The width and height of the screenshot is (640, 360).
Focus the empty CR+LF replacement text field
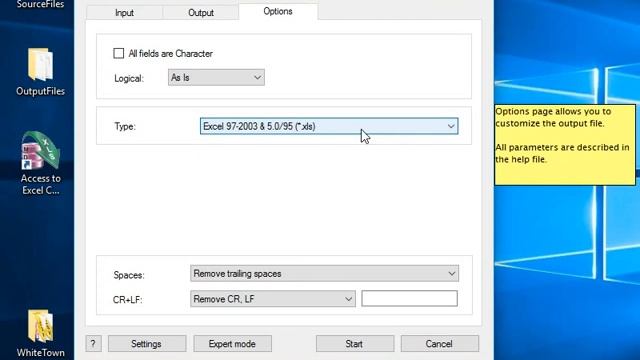click(409, 298)
